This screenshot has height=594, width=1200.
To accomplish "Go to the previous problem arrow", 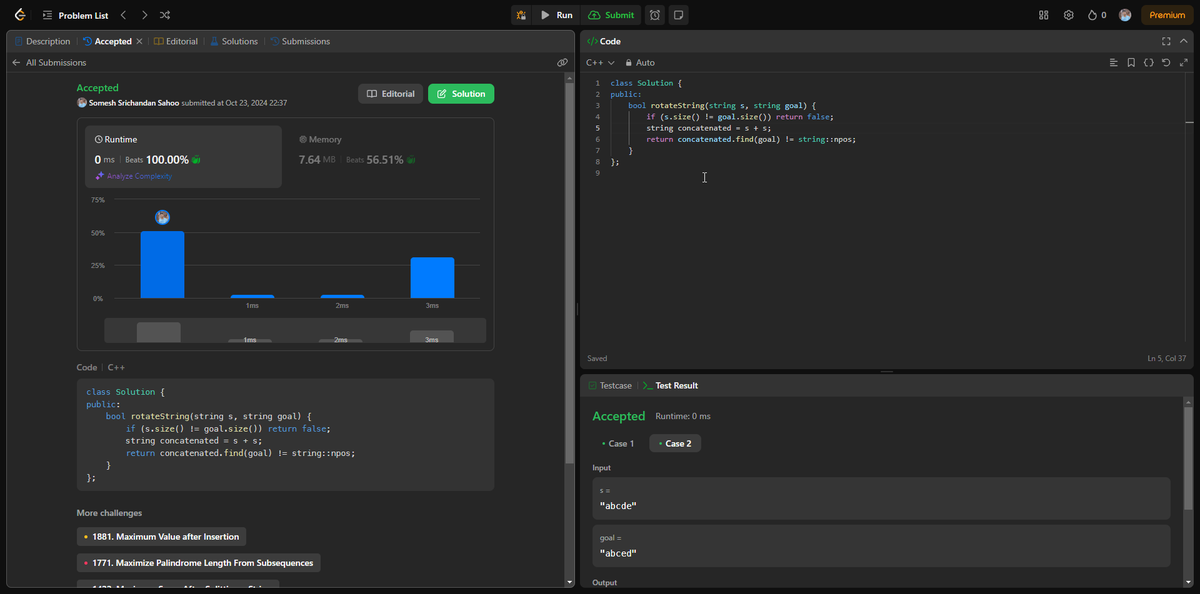I will tap(123, 15).
